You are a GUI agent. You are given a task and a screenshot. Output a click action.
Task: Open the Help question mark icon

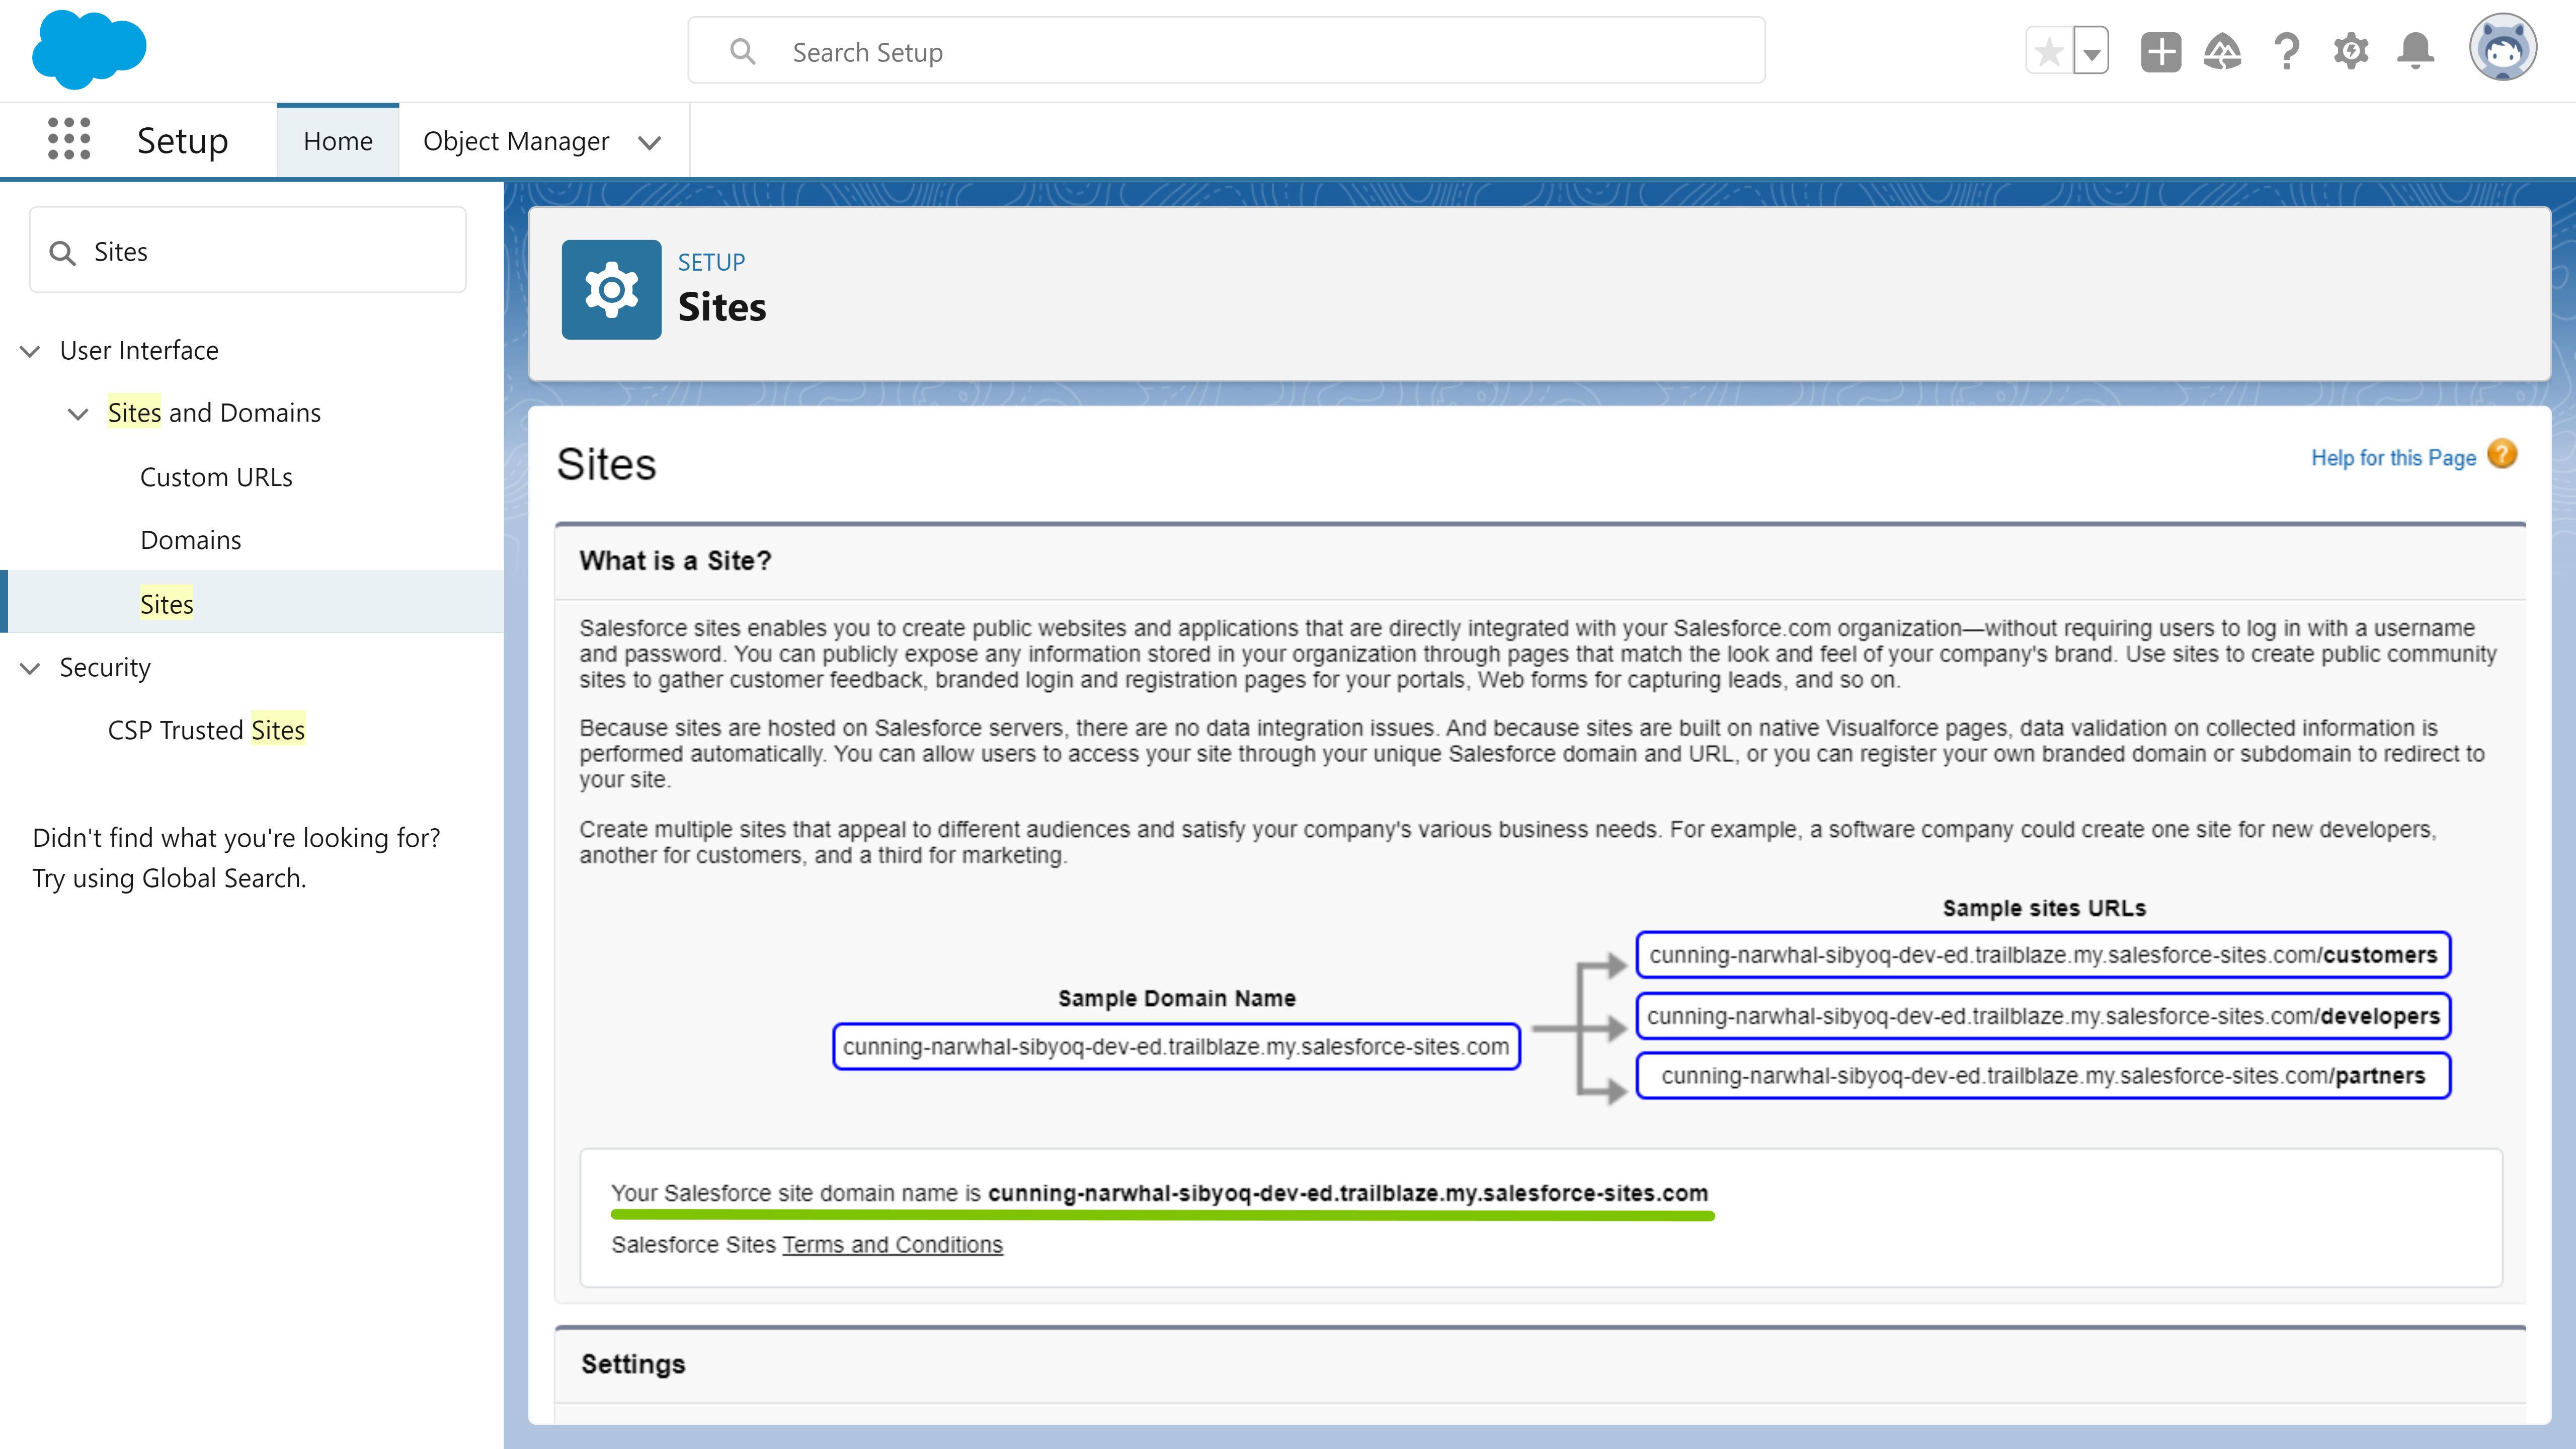coord(2287,52)
